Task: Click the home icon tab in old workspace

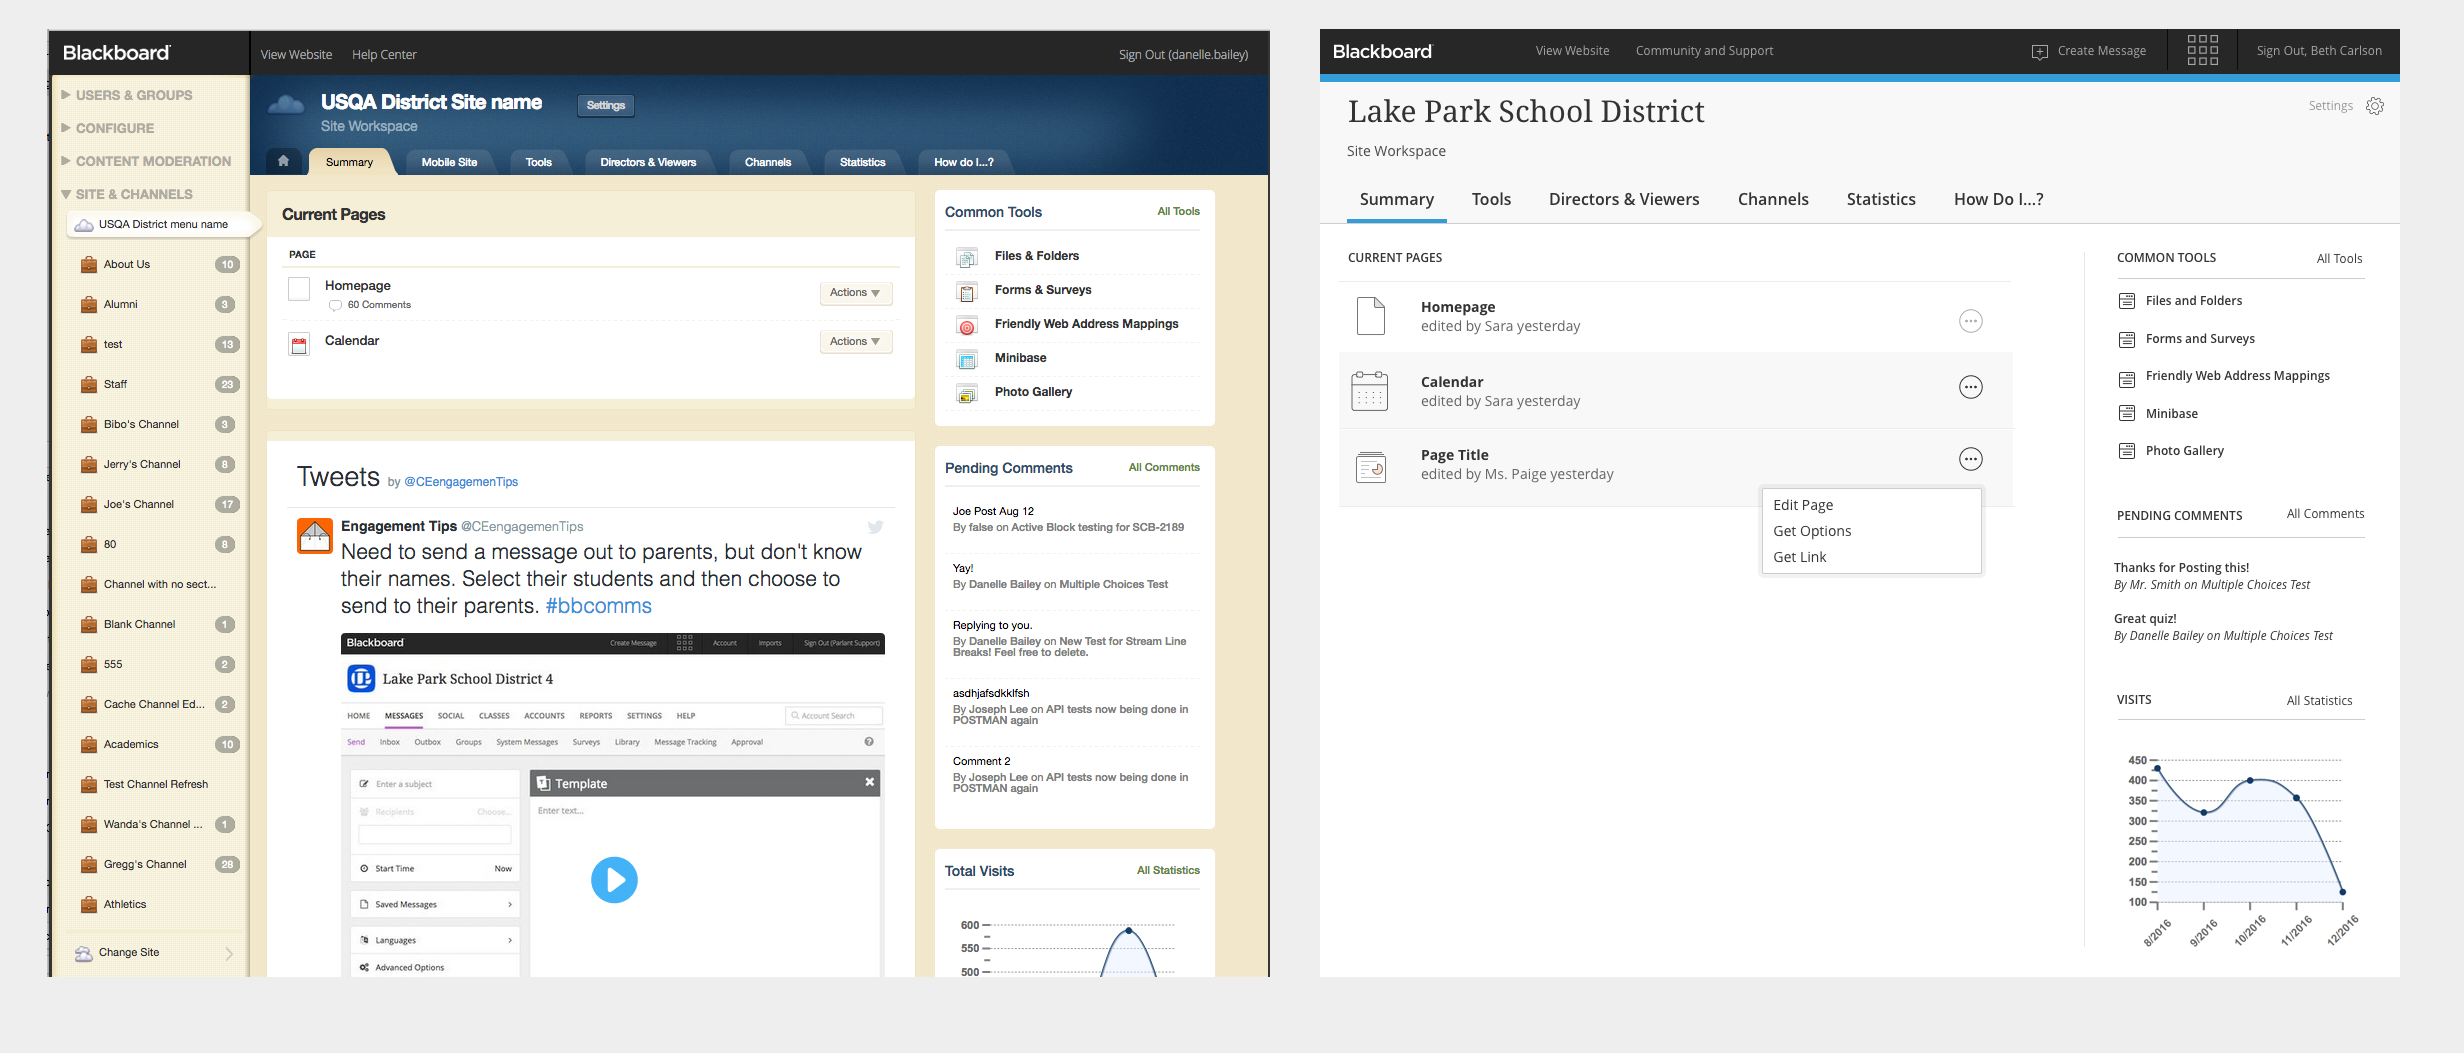Action: pos(283,161)
